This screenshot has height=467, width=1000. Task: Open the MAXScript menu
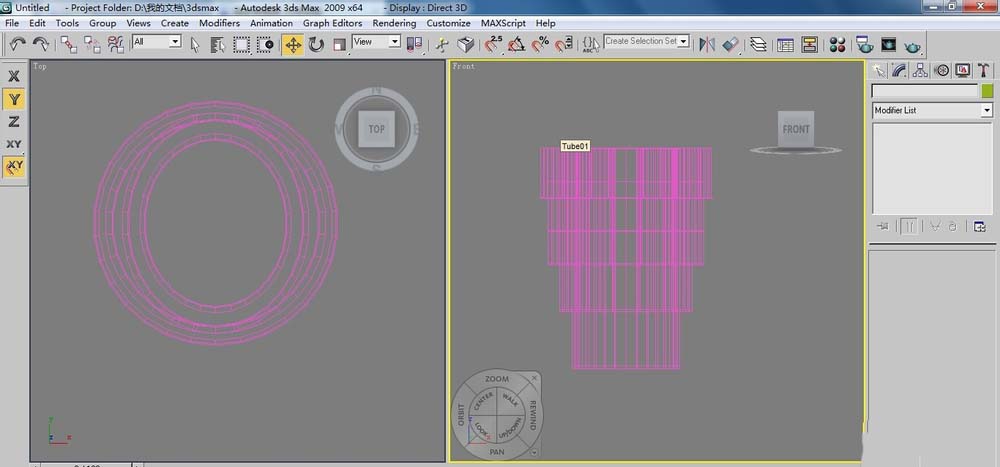(x=503, y=23)
